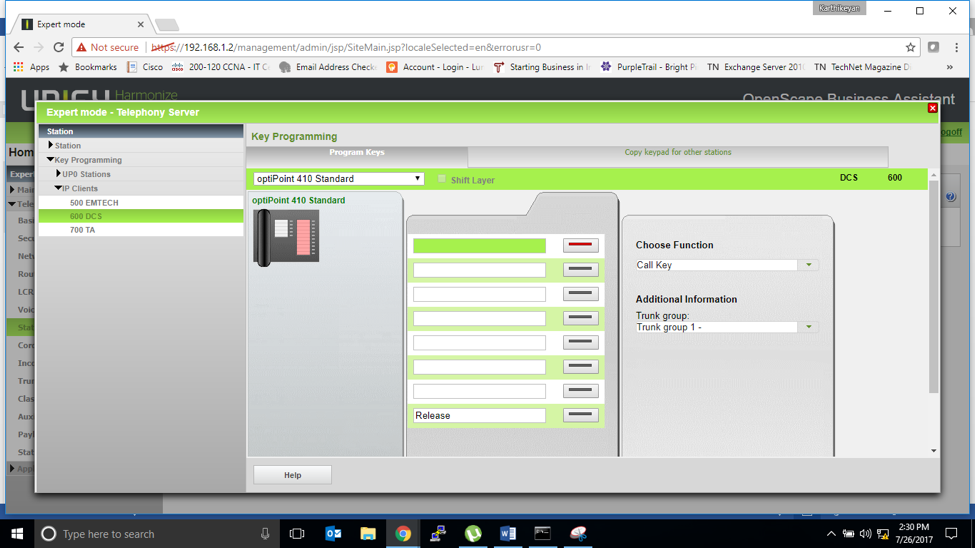The image size is (975, 548).
Task: Open Word from the taskbar
Action: coord(508,534)
